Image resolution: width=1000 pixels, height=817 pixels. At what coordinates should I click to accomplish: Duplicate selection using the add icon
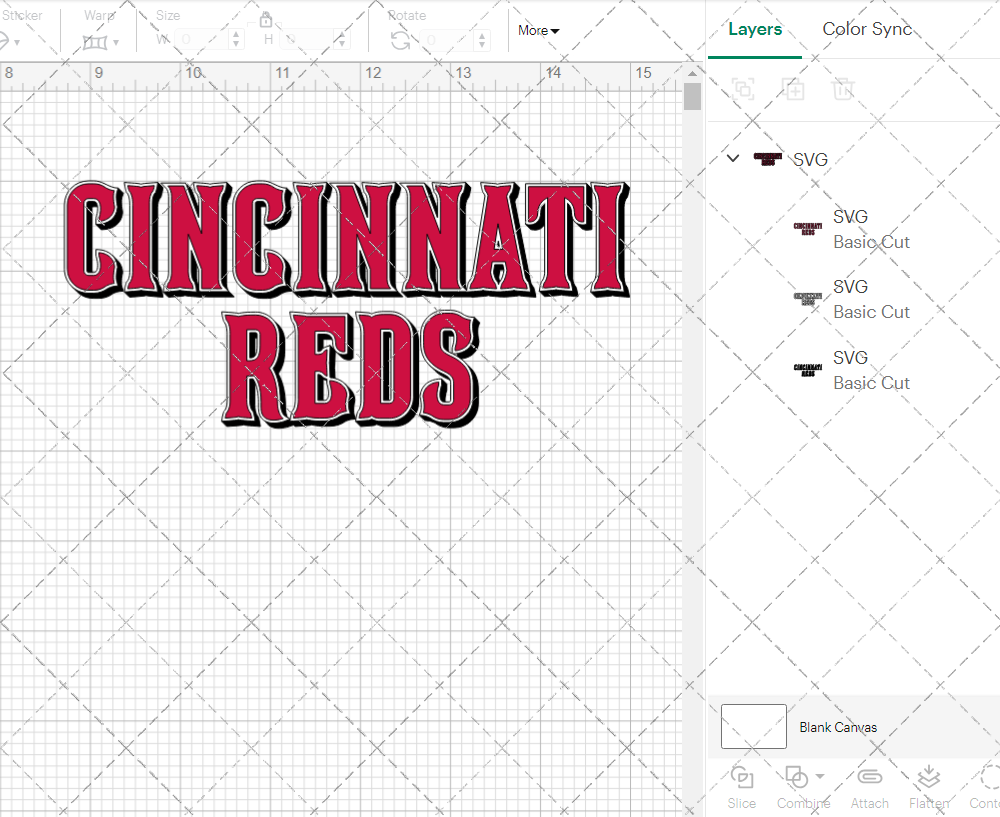(x=794, y=89)
